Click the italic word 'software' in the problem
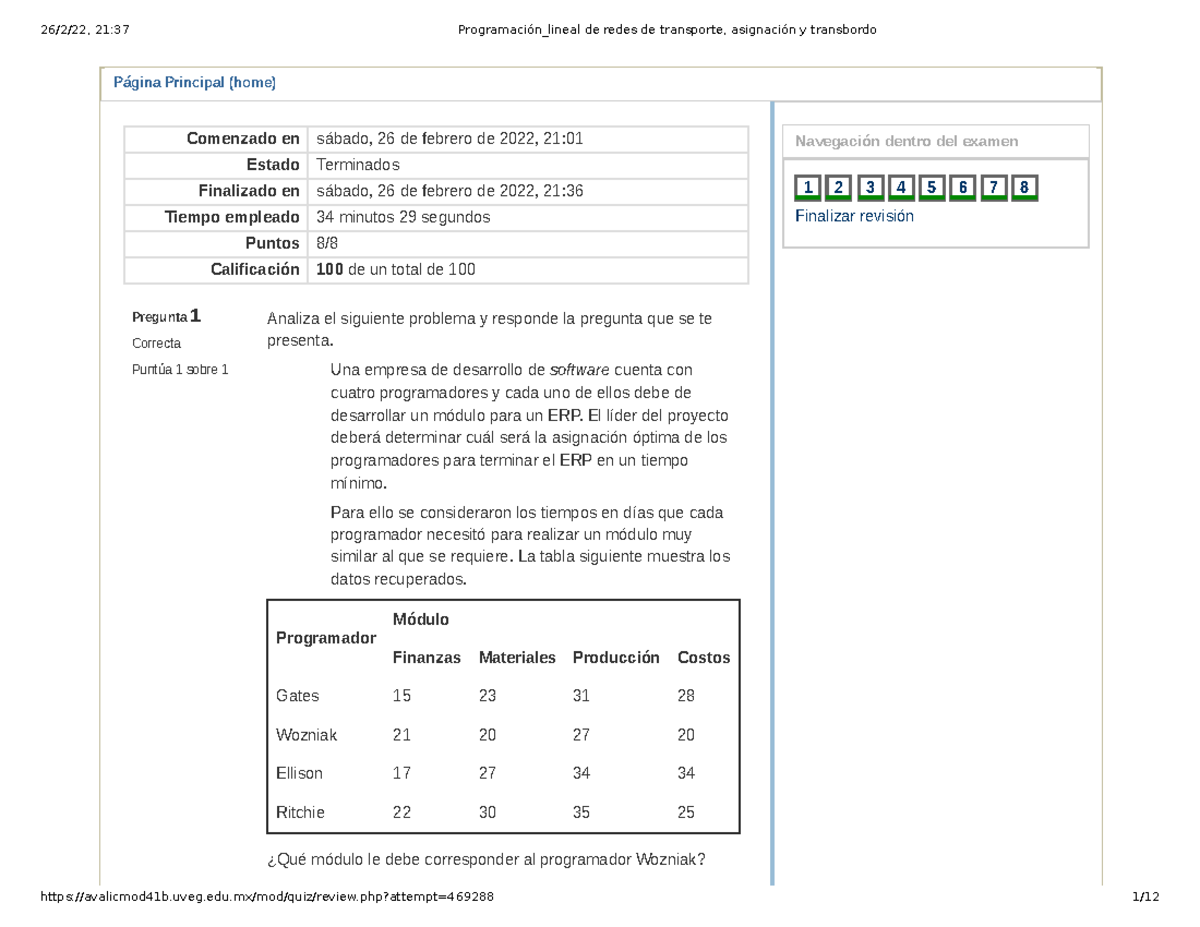 [580, 370]
